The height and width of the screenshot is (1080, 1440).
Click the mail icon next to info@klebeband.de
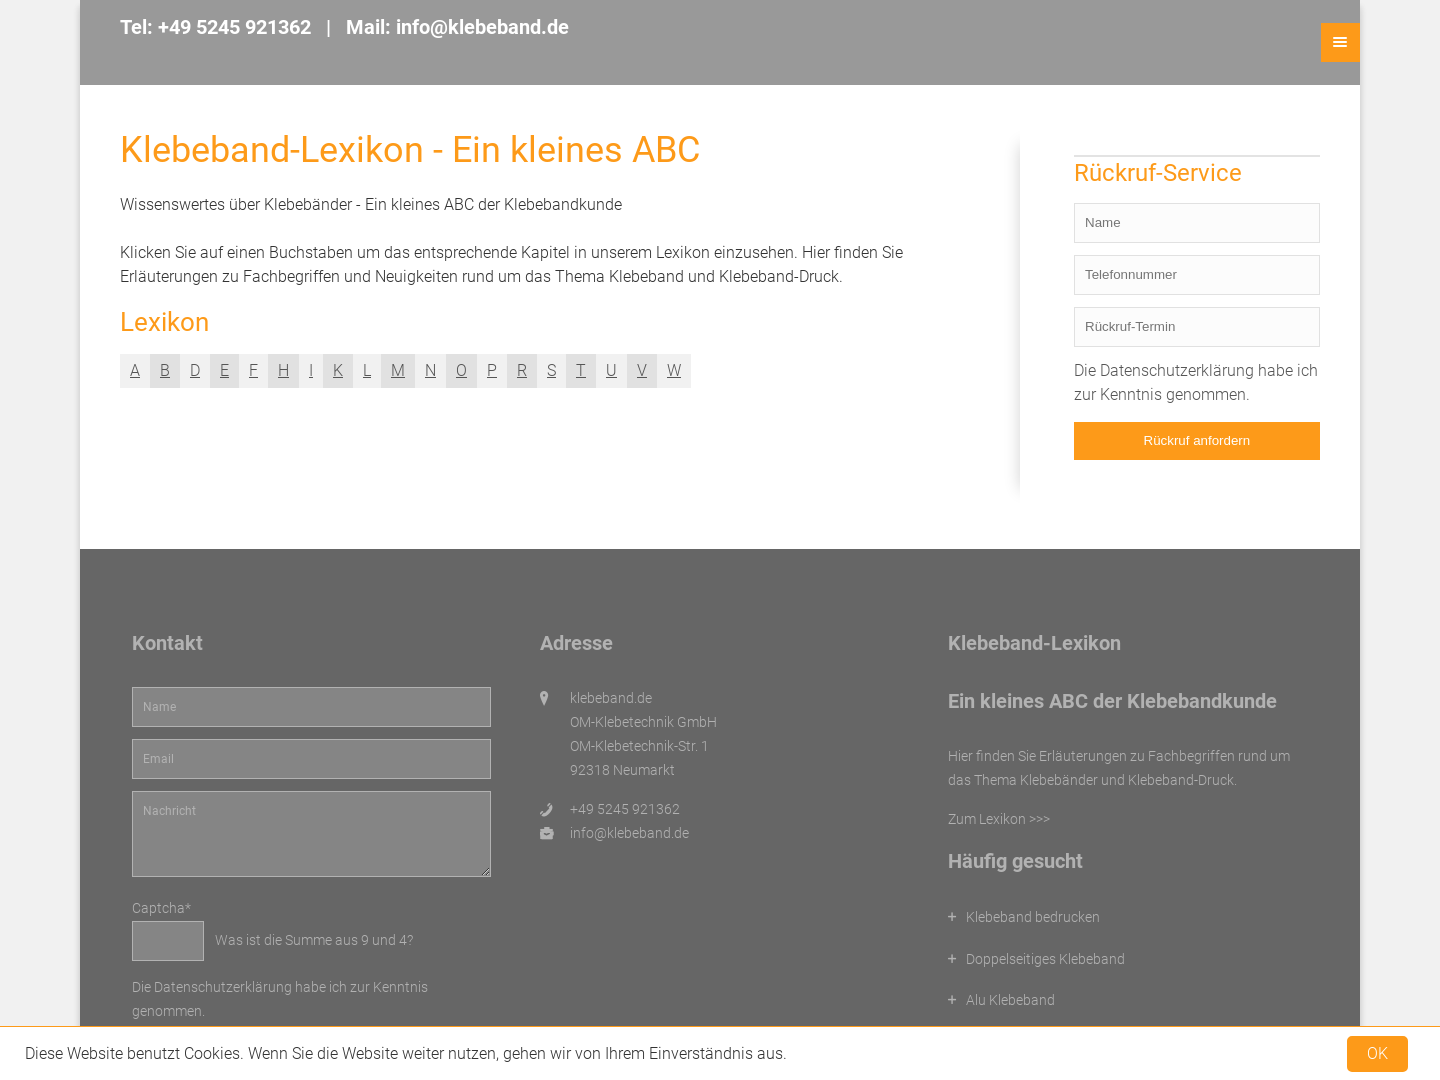(x=546, y=834)
